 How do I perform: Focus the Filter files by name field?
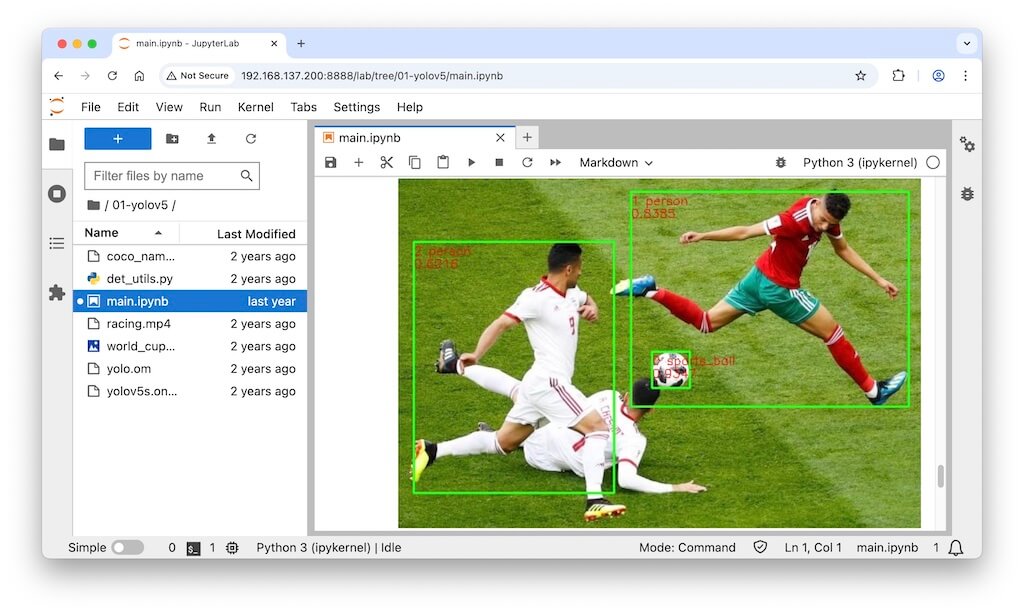(162, 176)
